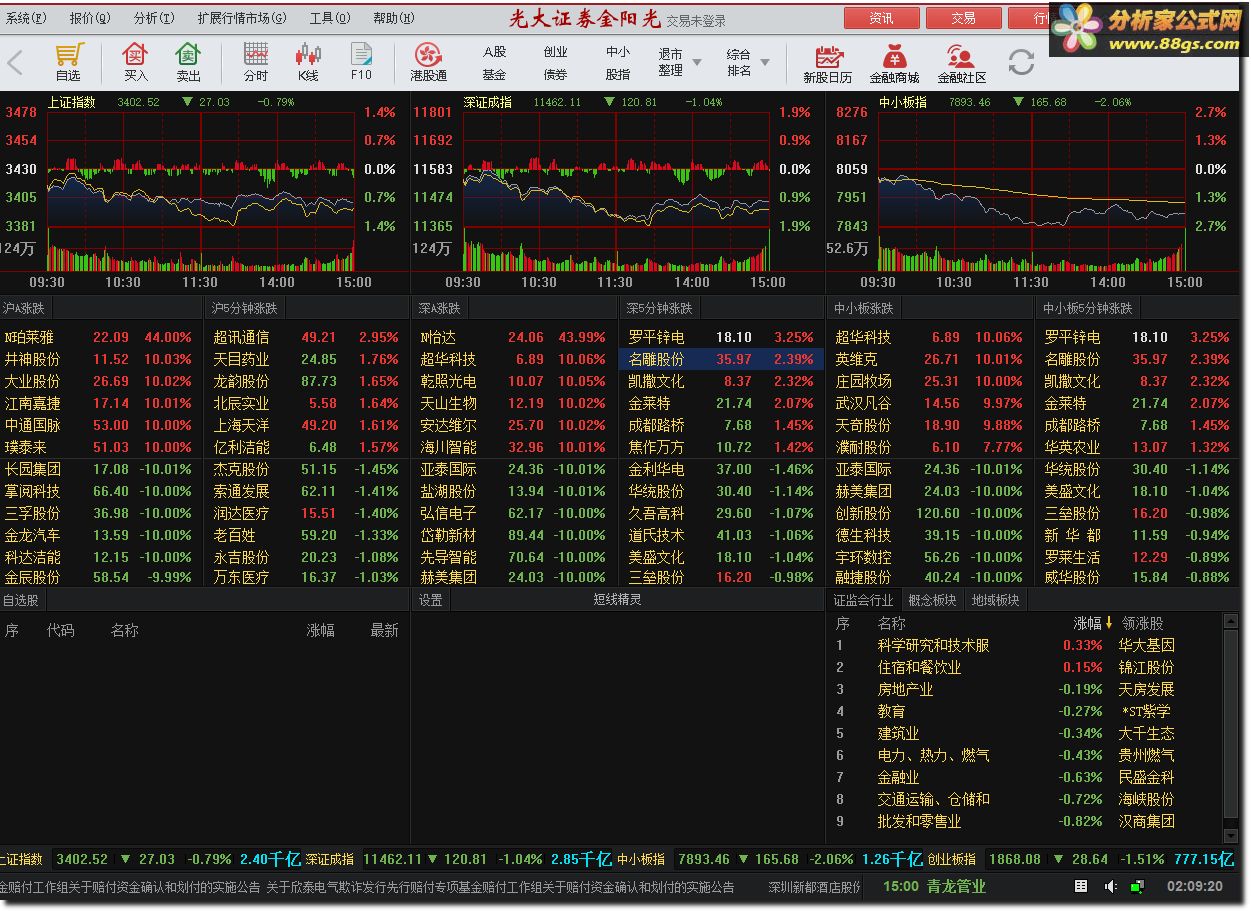Viewport: 1251px width, 911px height.
Task: Click the 涨幅 sort arrow in industry list
Action: point(1109,623)
